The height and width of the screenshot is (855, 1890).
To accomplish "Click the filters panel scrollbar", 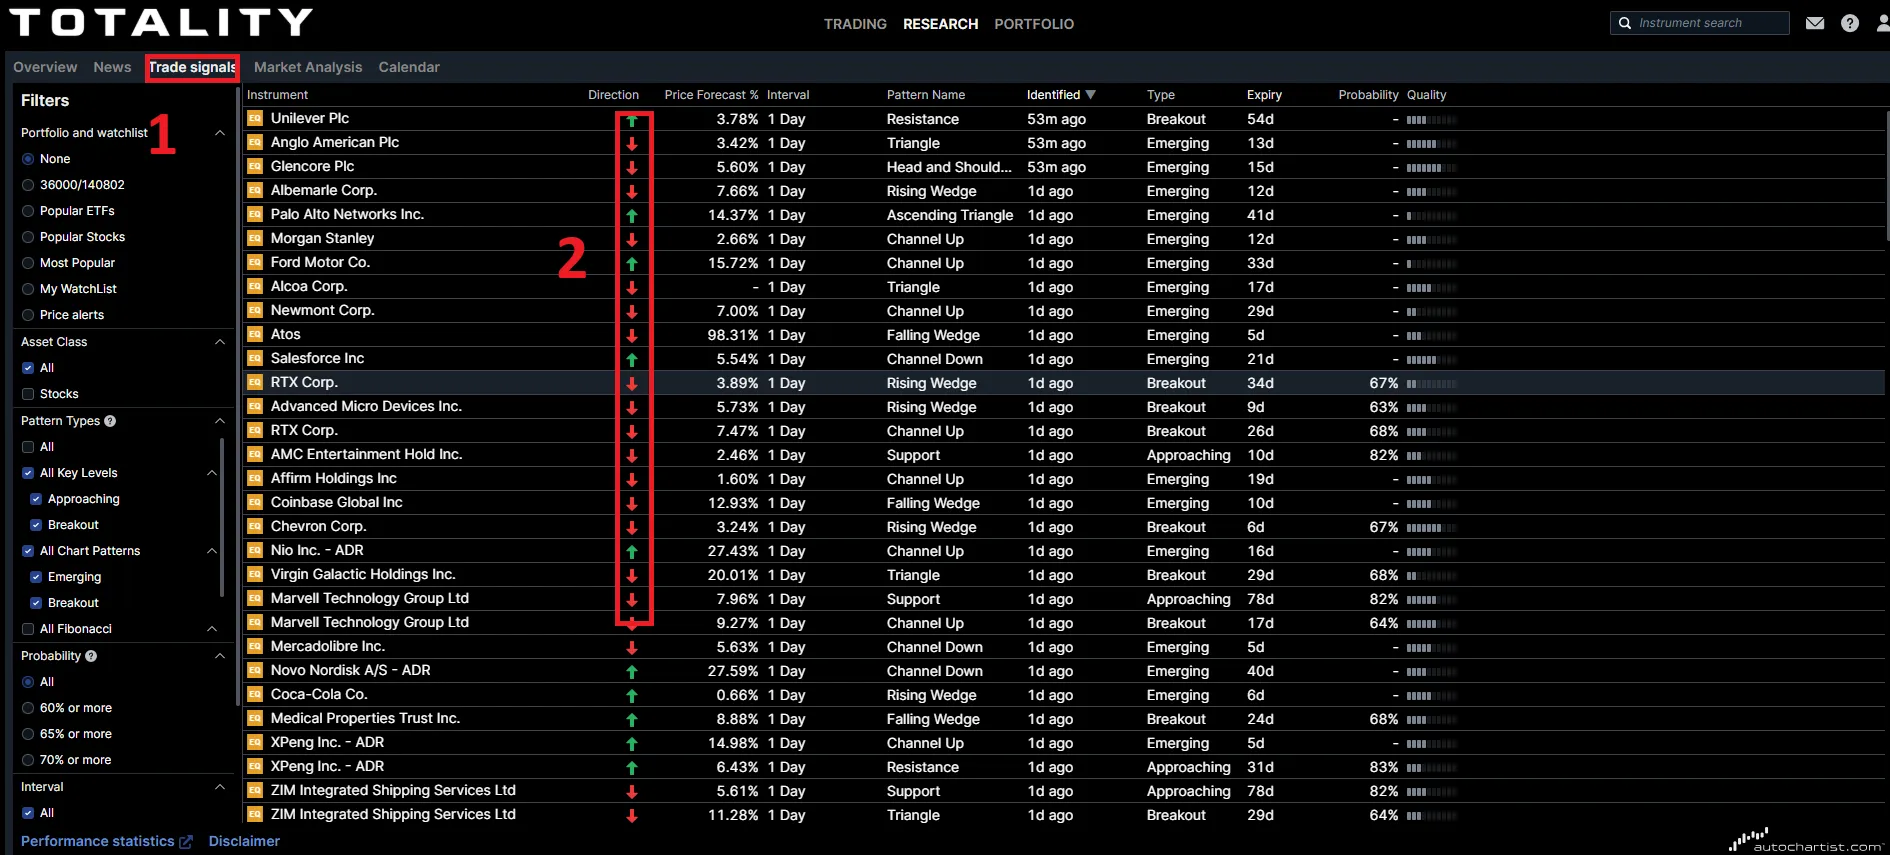I will point(237,395).
